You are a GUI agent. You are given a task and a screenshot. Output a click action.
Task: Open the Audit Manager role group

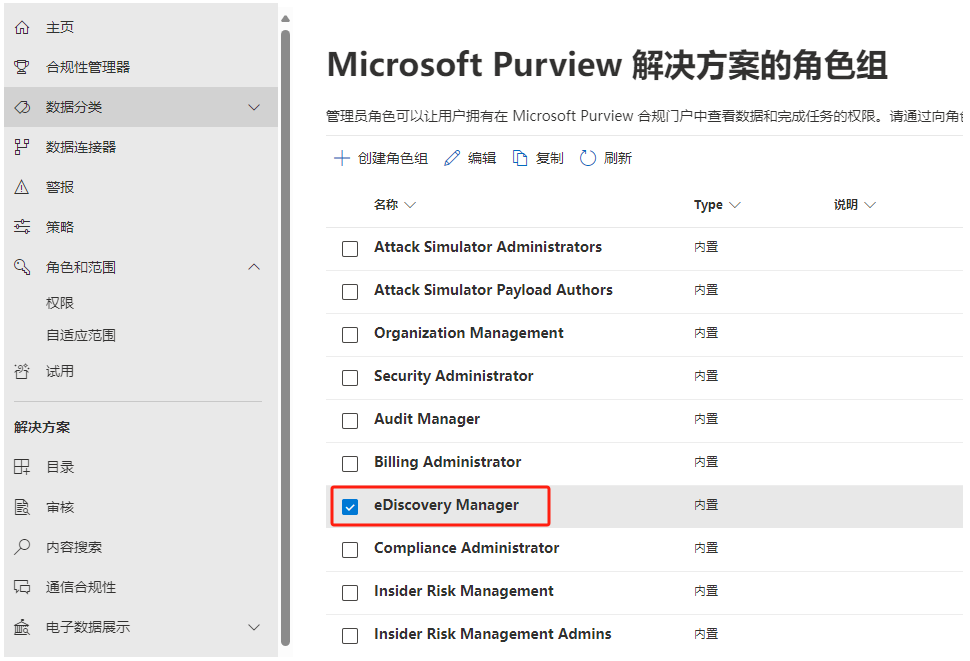(427, 419)
